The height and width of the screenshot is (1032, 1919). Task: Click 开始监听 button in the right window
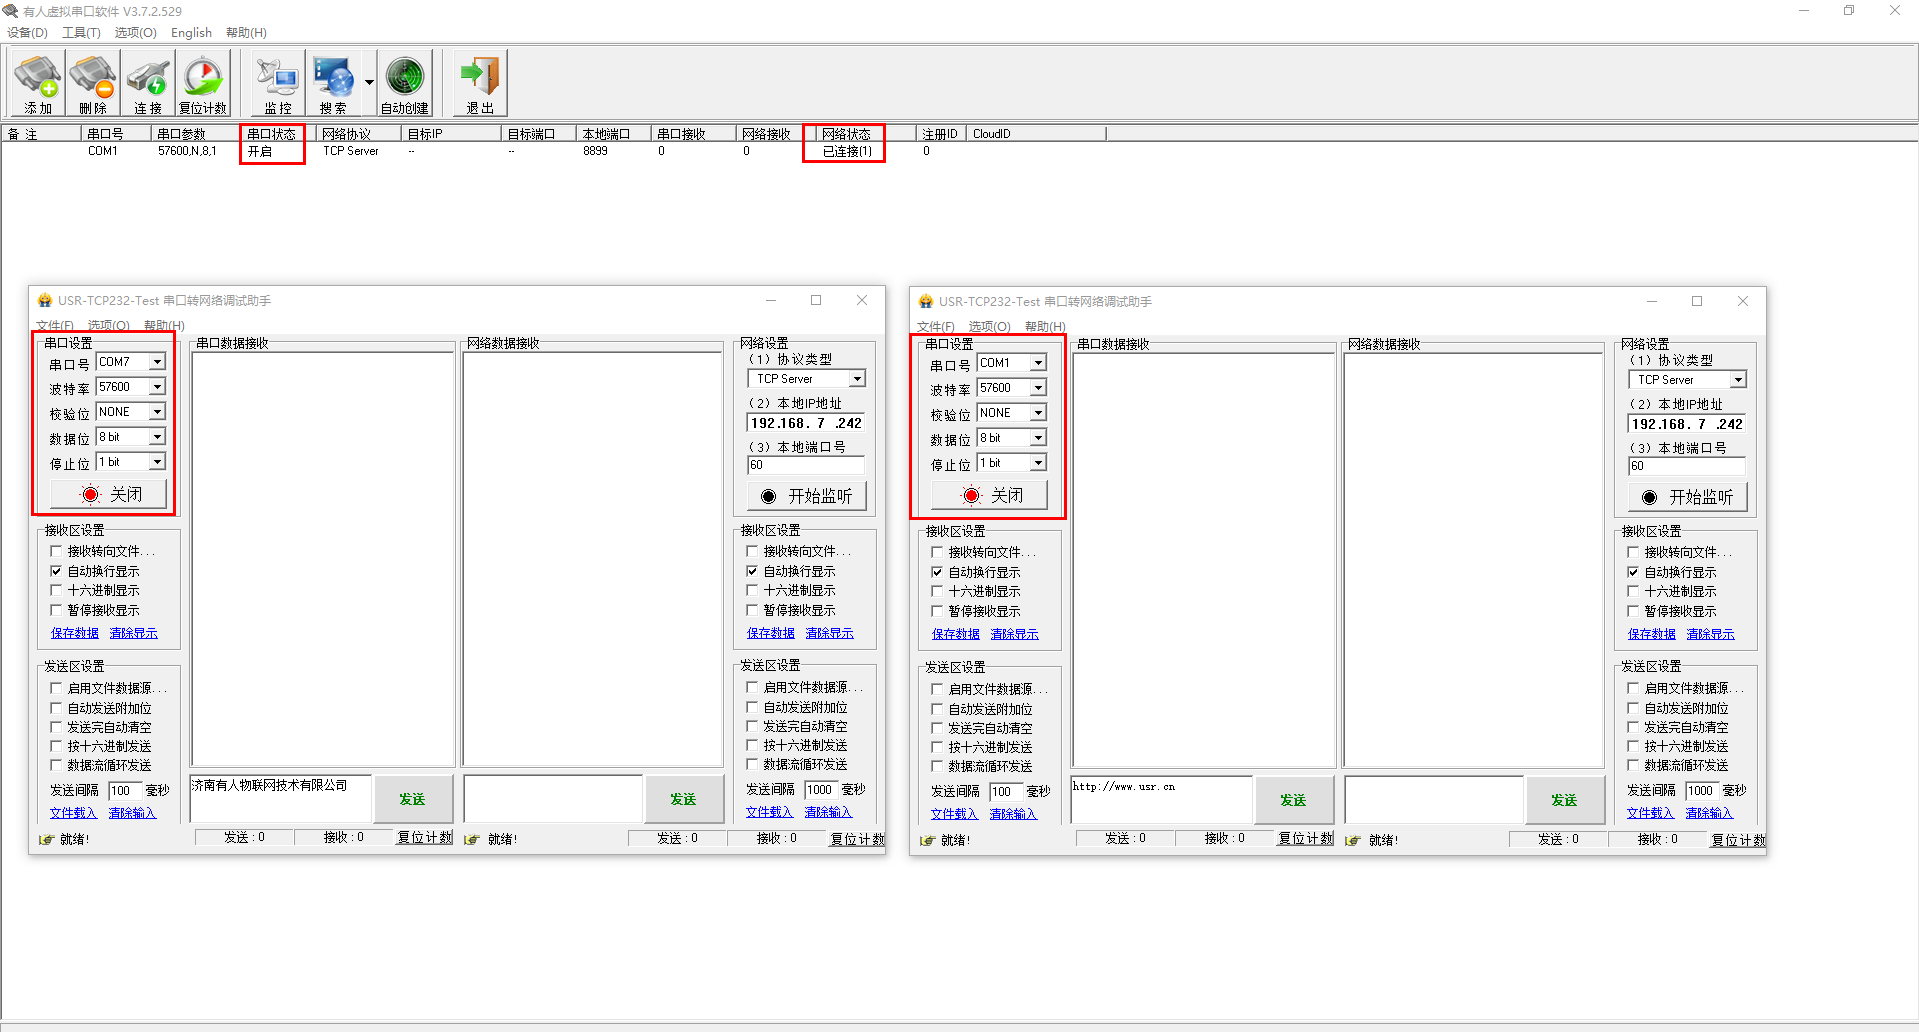[x=1687, y=497]
